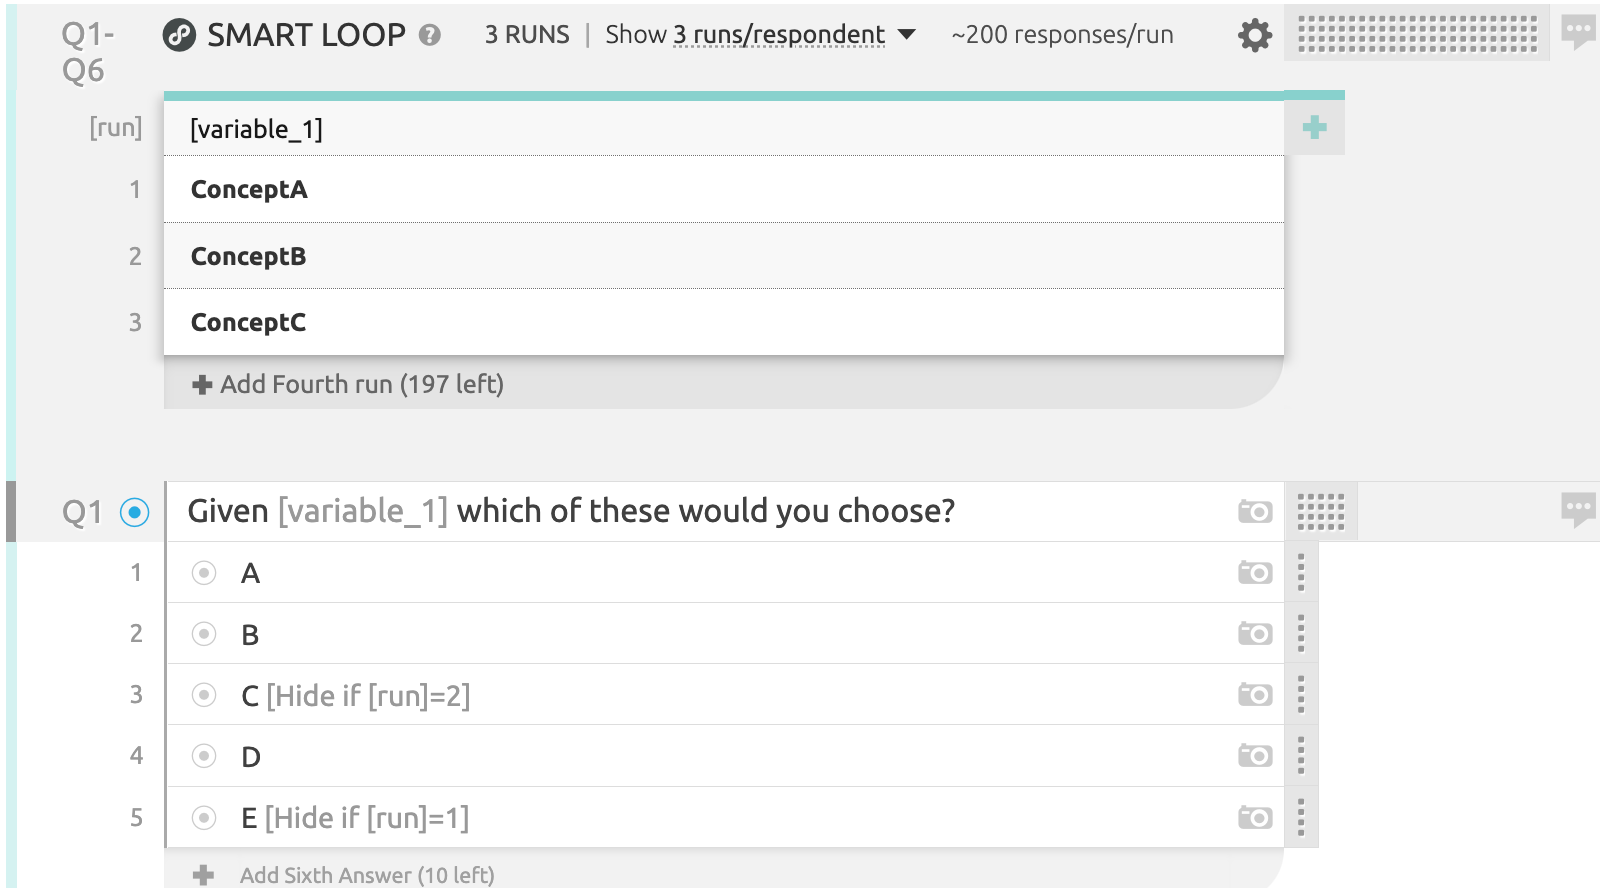Add a new loop variable with plus icon

(x=1315, y=127)
